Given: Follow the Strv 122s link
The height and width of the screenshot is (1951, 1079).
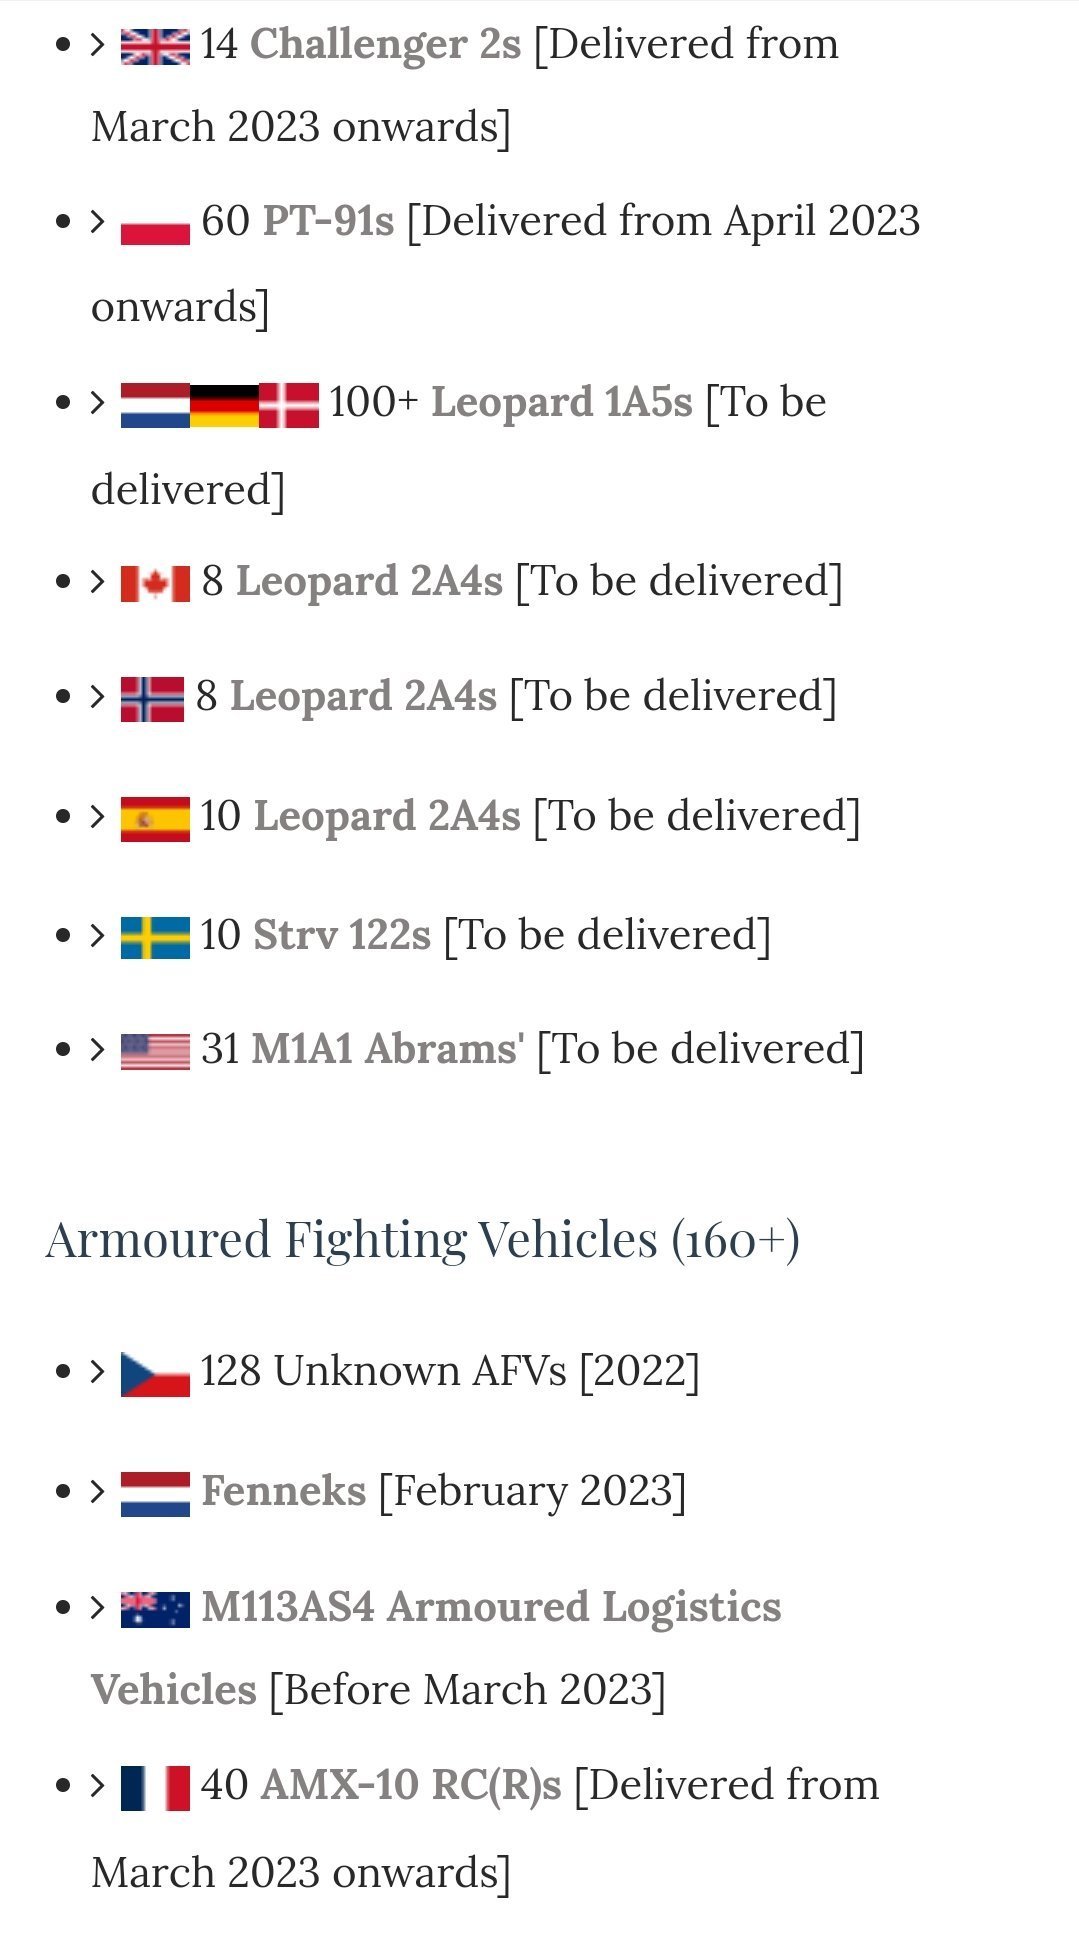Looking at the screenshot, I should pyautogui.click(x=342, y=935).
